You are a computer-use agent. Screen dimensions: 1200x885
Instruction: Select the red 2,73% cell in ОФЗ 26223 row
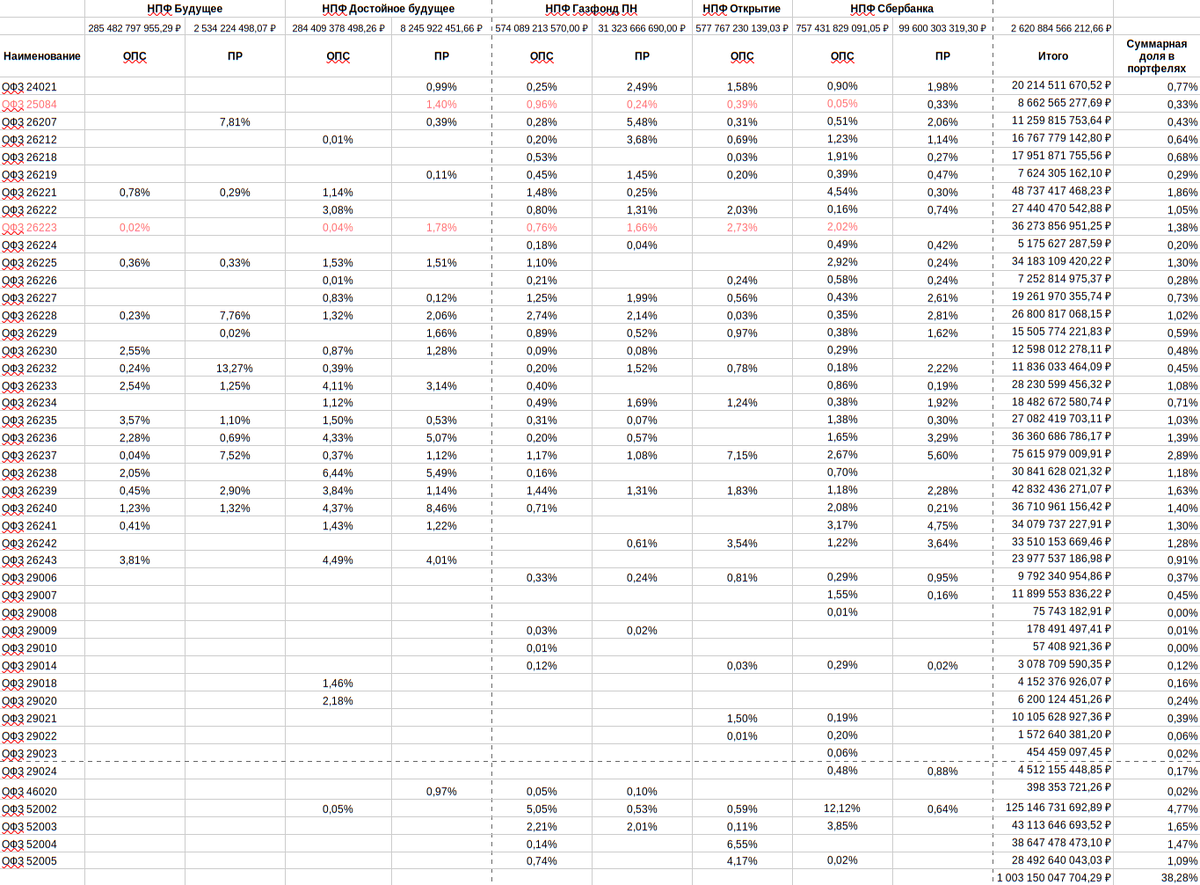[742, 227]
